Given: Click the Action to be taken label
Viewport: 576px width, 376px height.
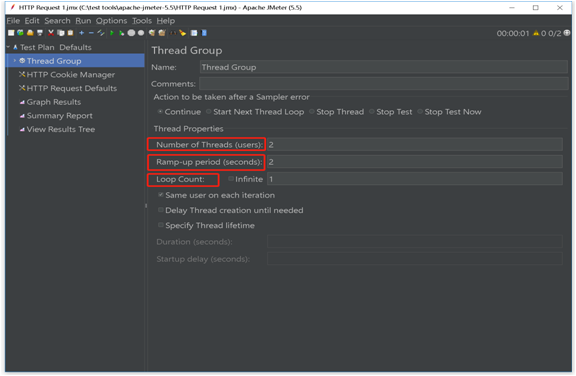Looking at the screenshot, I should point(231,97).
